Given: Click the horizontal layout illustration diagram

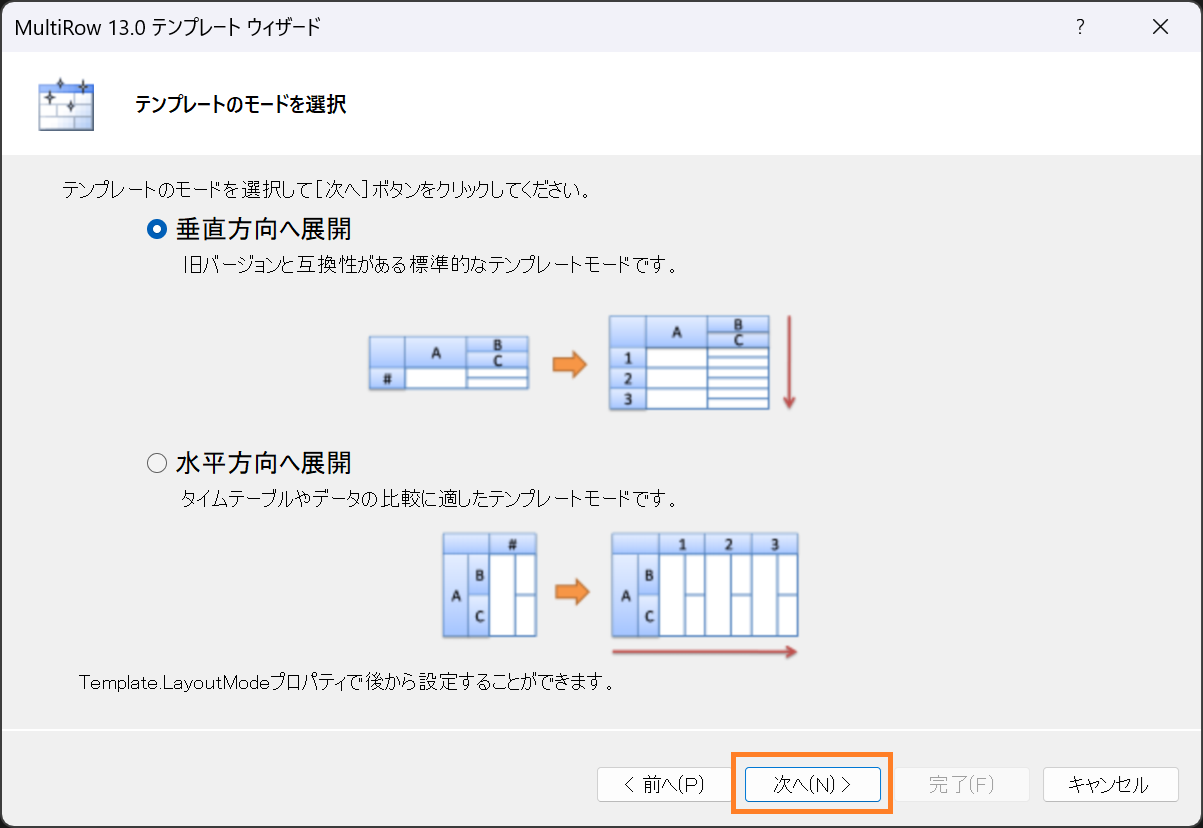Looking at the screenshot, I should 620,595.
